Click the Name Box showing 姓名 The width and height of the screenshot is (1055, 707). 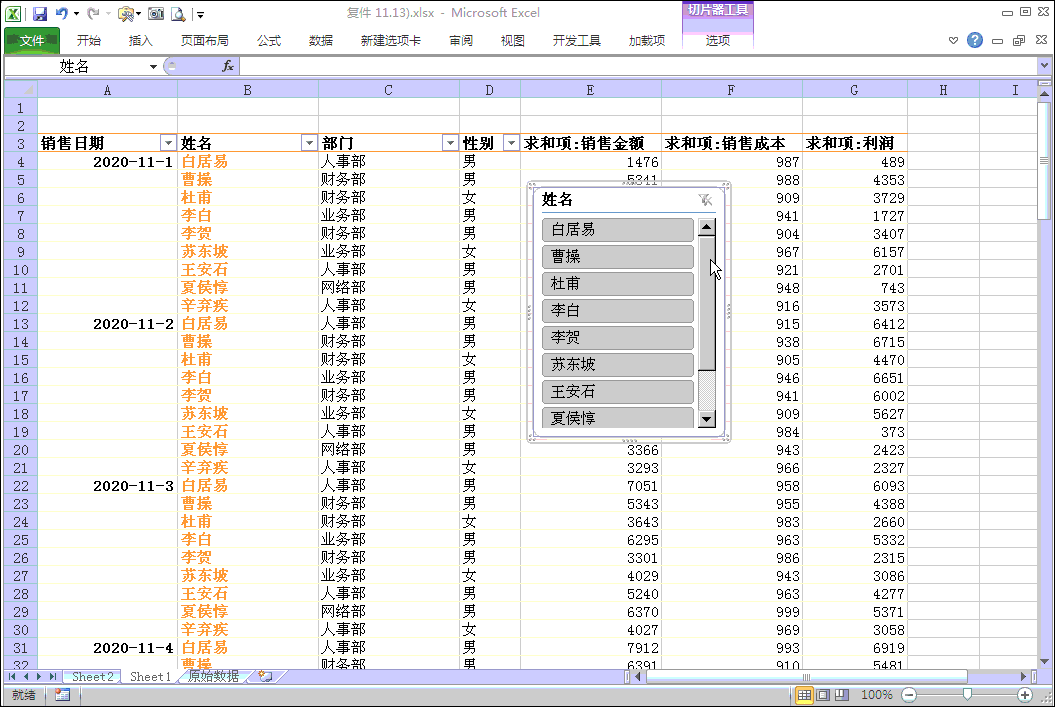pos(75,66)
